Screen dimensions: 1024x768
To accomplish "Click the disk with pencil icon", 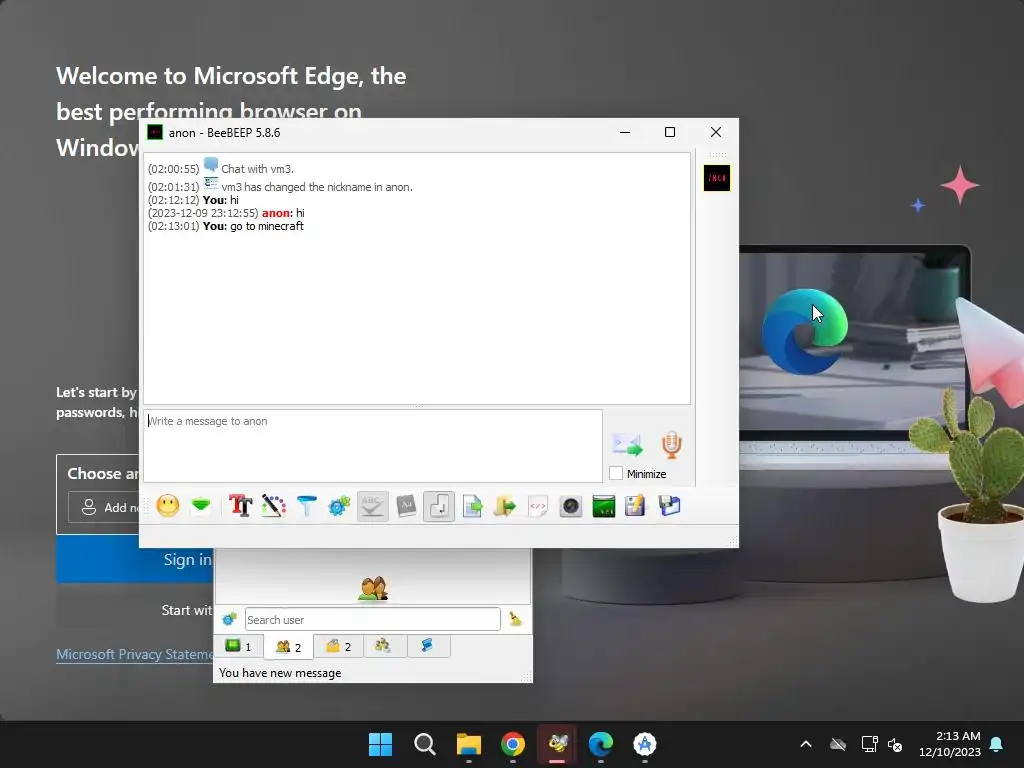I will 635,506.
